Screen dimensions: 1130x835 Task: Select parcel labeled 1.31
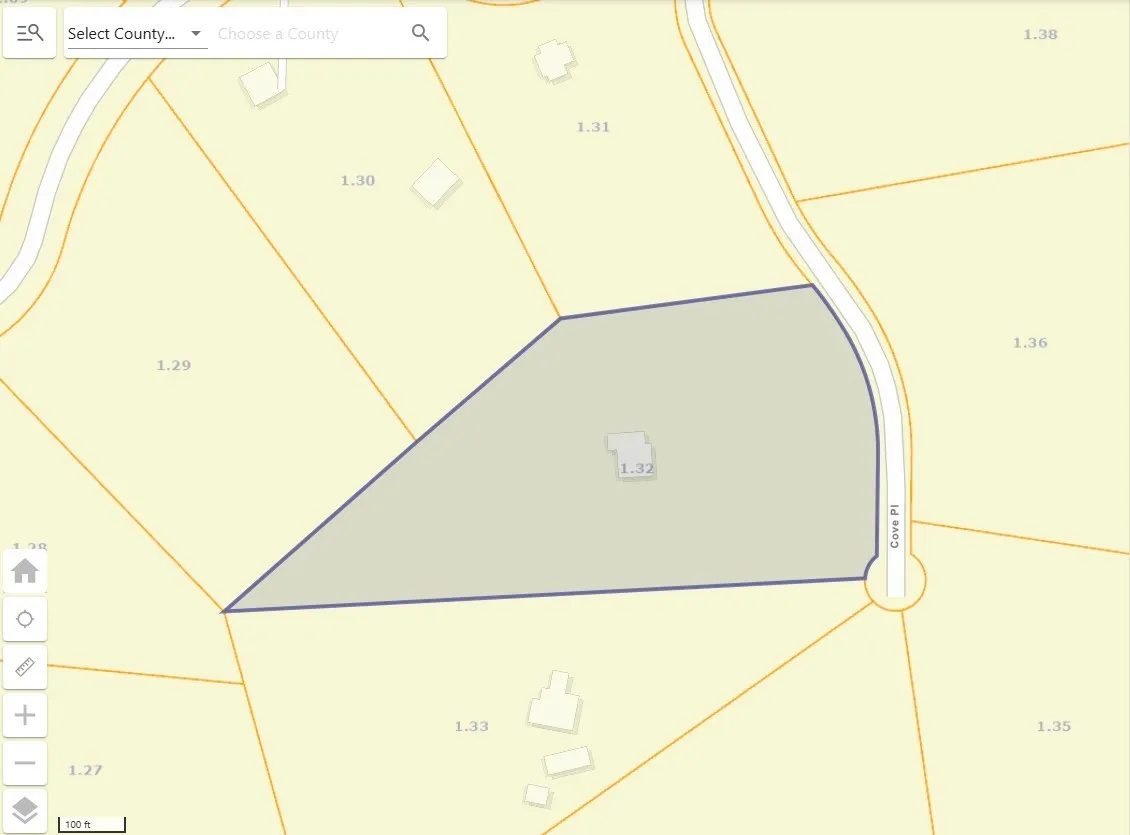[593, 127]
